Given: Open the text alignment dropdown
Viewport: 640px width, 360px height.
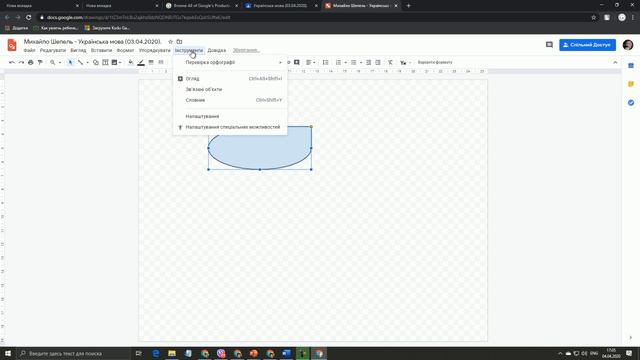Looking at the screenshot, I should pyautogui.click(x=311, y=62).
